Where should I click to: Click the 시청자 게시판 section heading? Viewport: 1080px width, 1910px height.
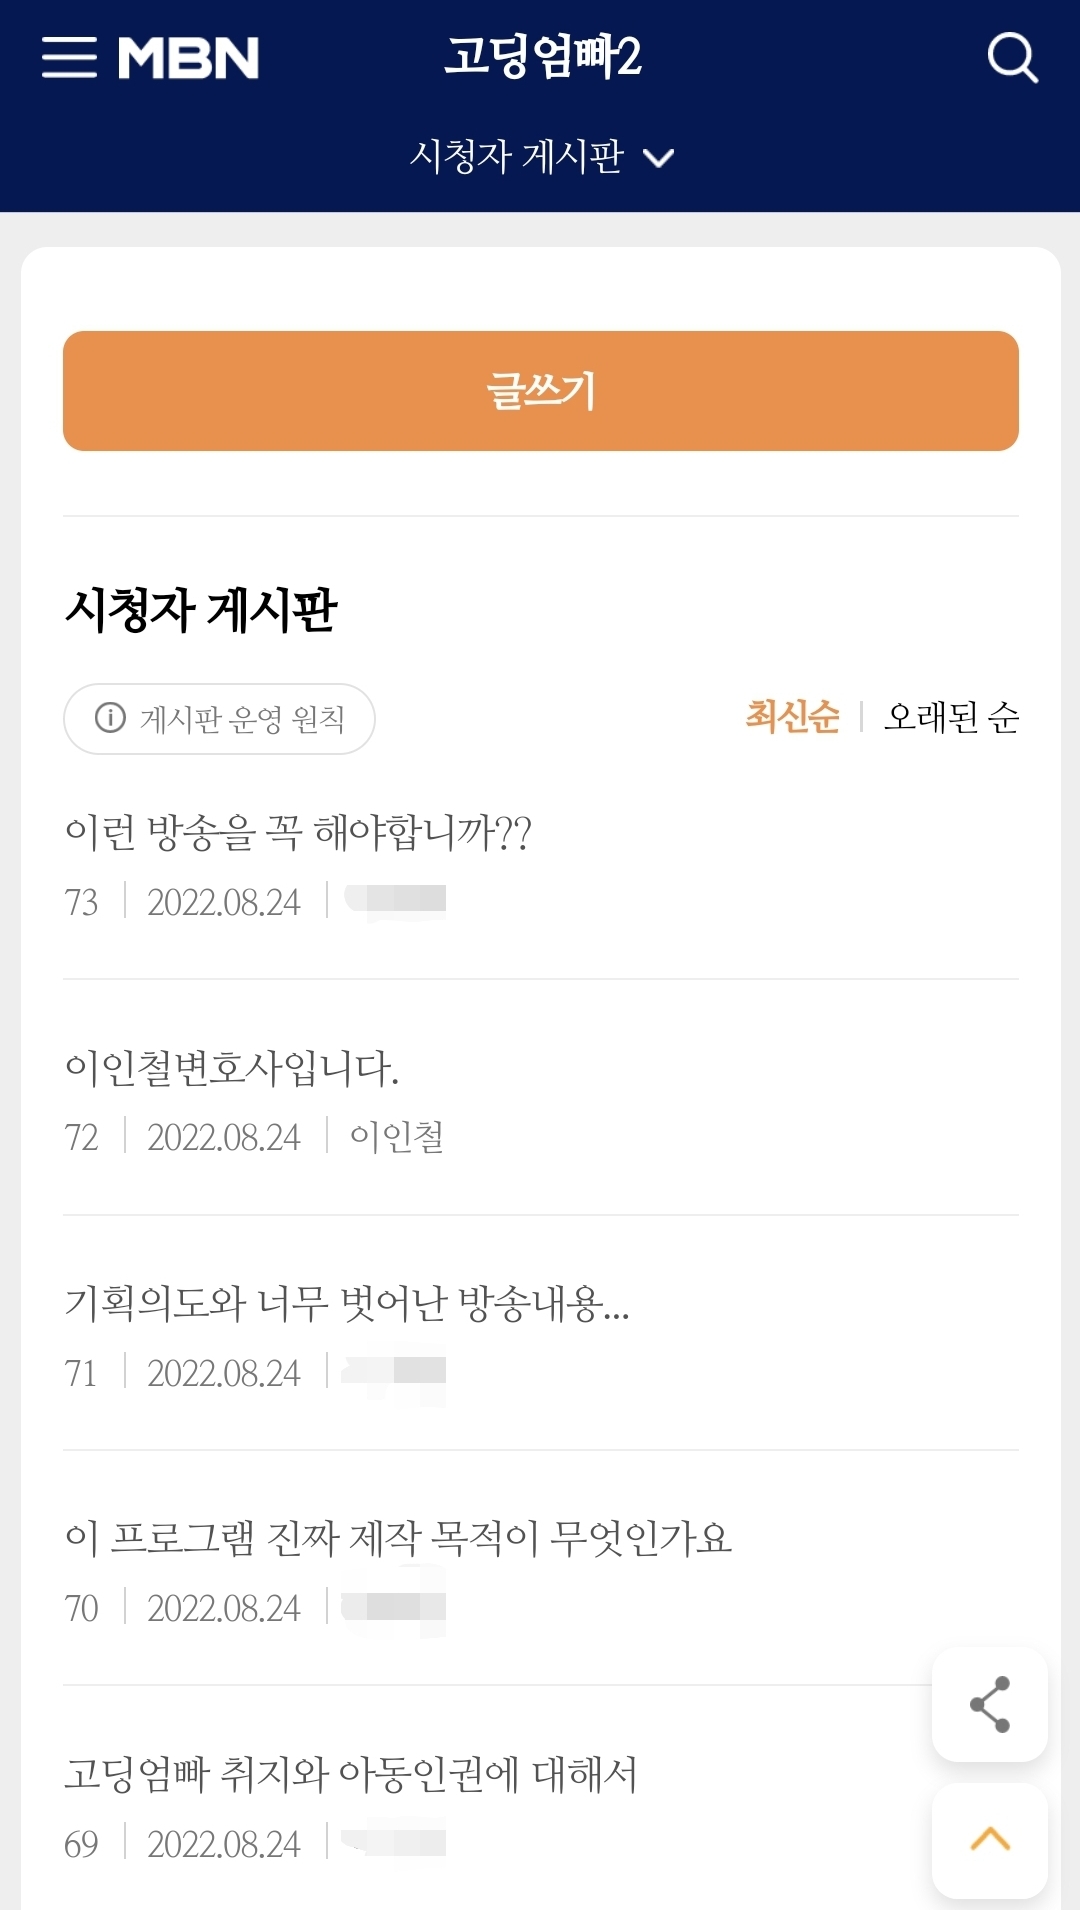coord(201,610)
